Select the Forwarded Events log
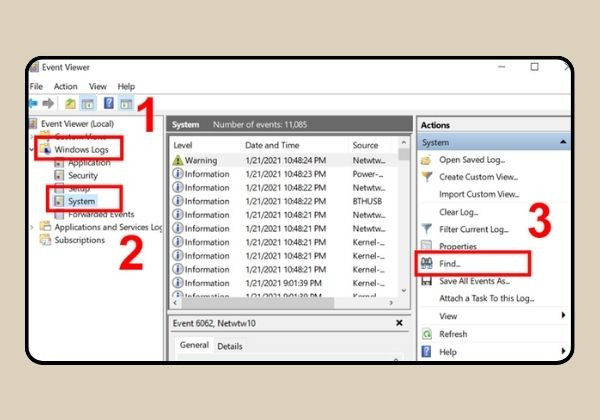This screenshot has height=420, width=600. (101, 214)
